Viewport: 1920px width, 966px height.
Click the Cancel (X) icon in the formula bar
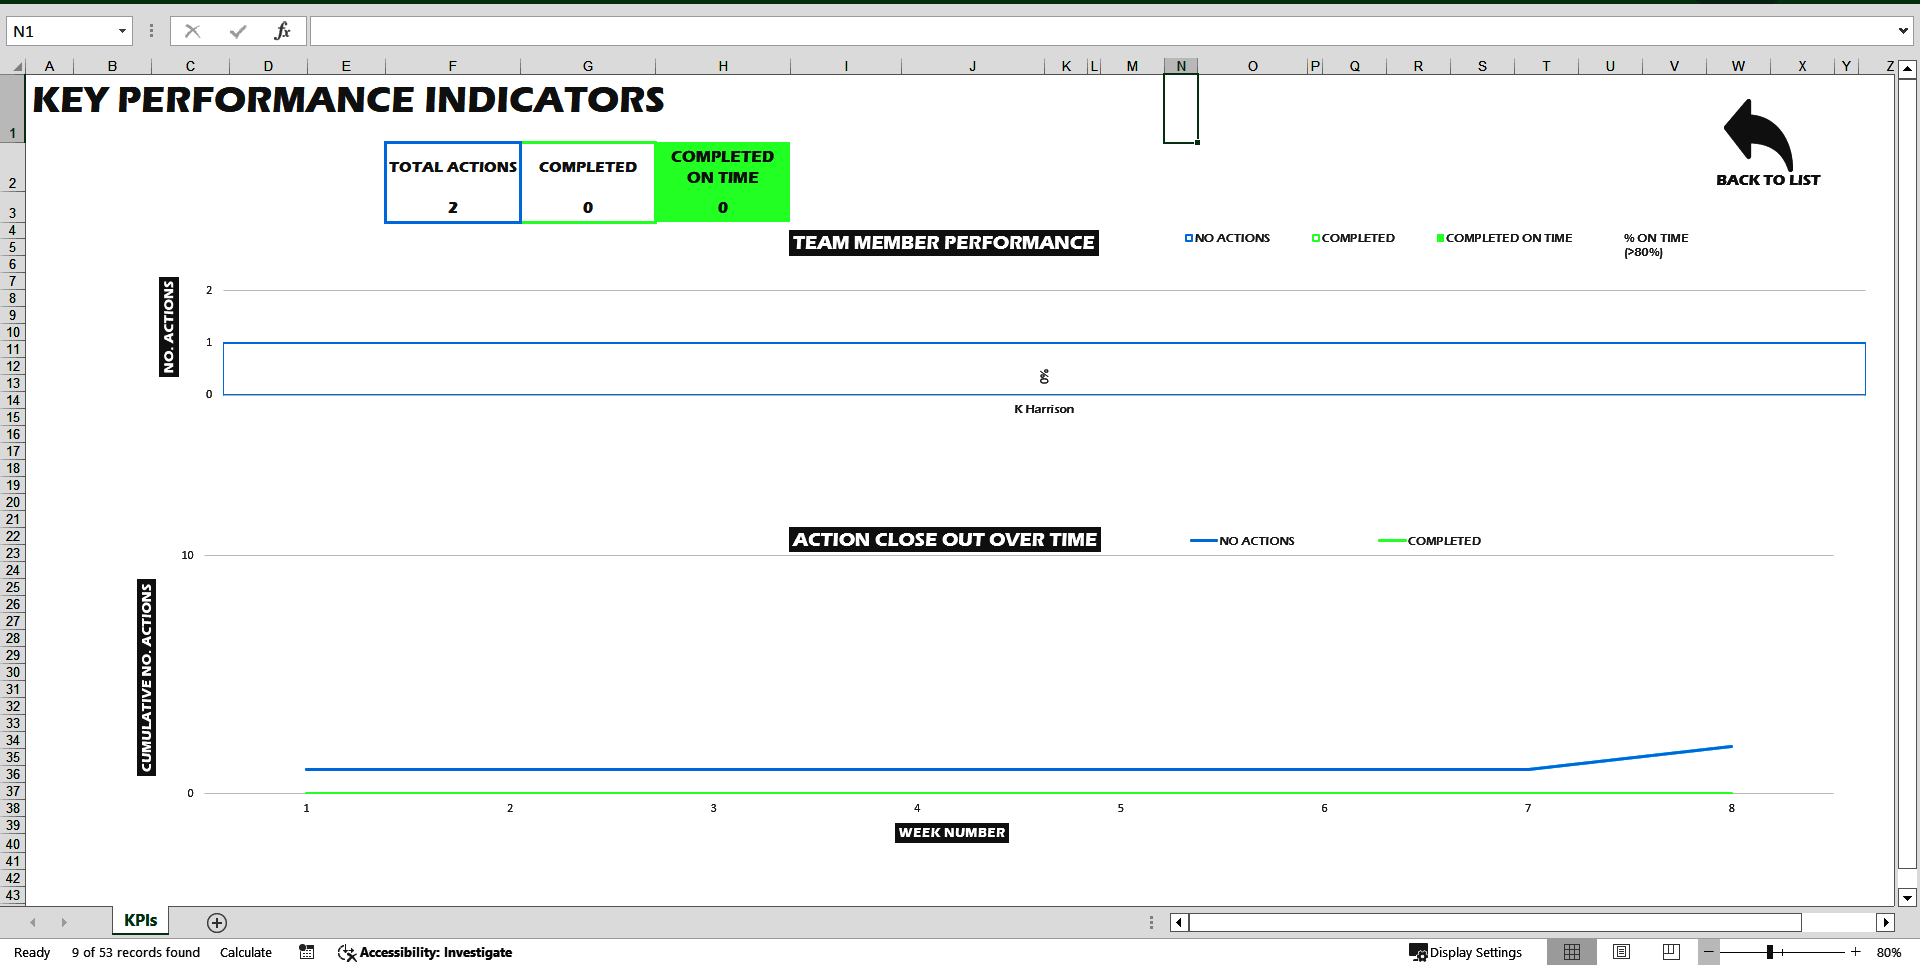(192, 30)
